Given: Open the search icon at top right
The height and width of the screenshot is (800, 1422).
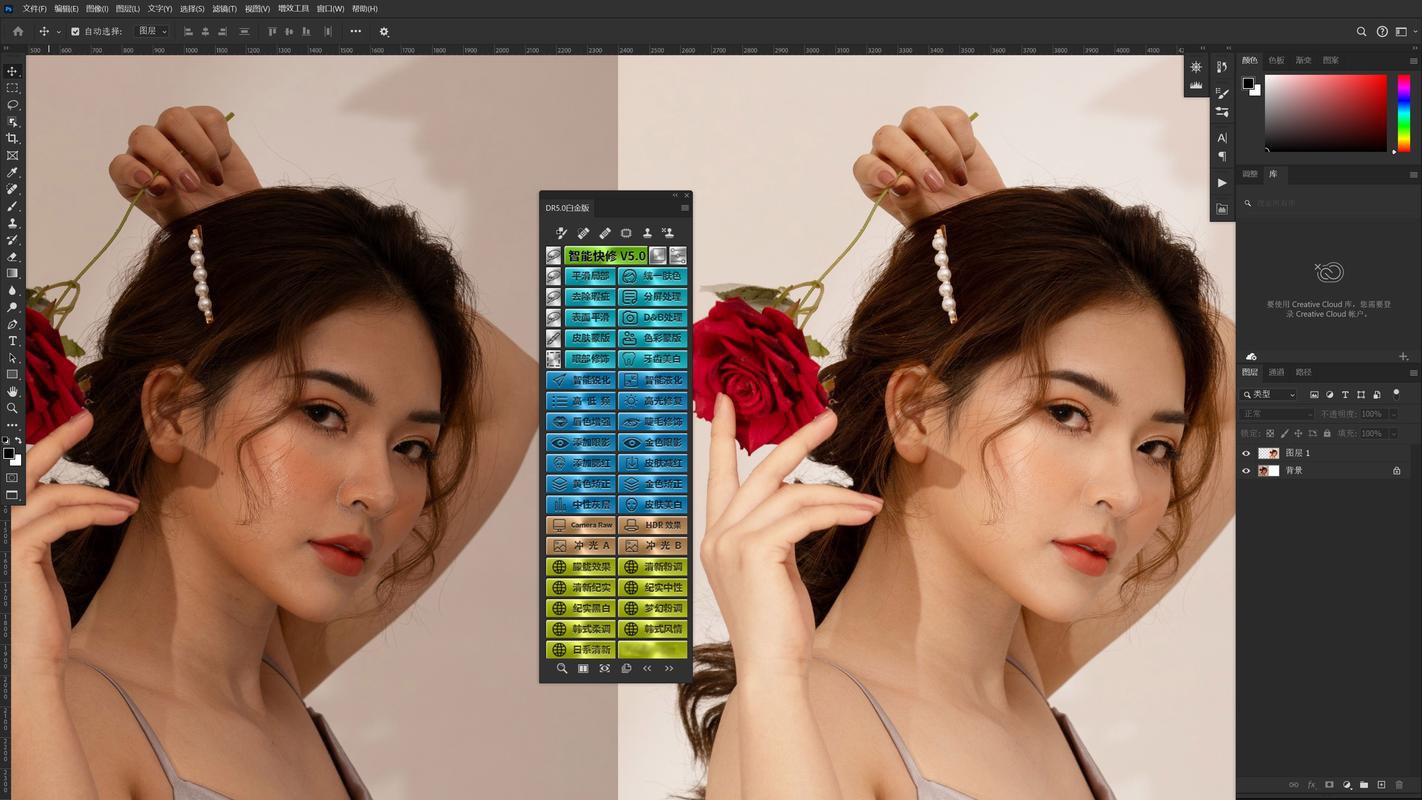Looking at the screenshot, I should pos(1361,31).
